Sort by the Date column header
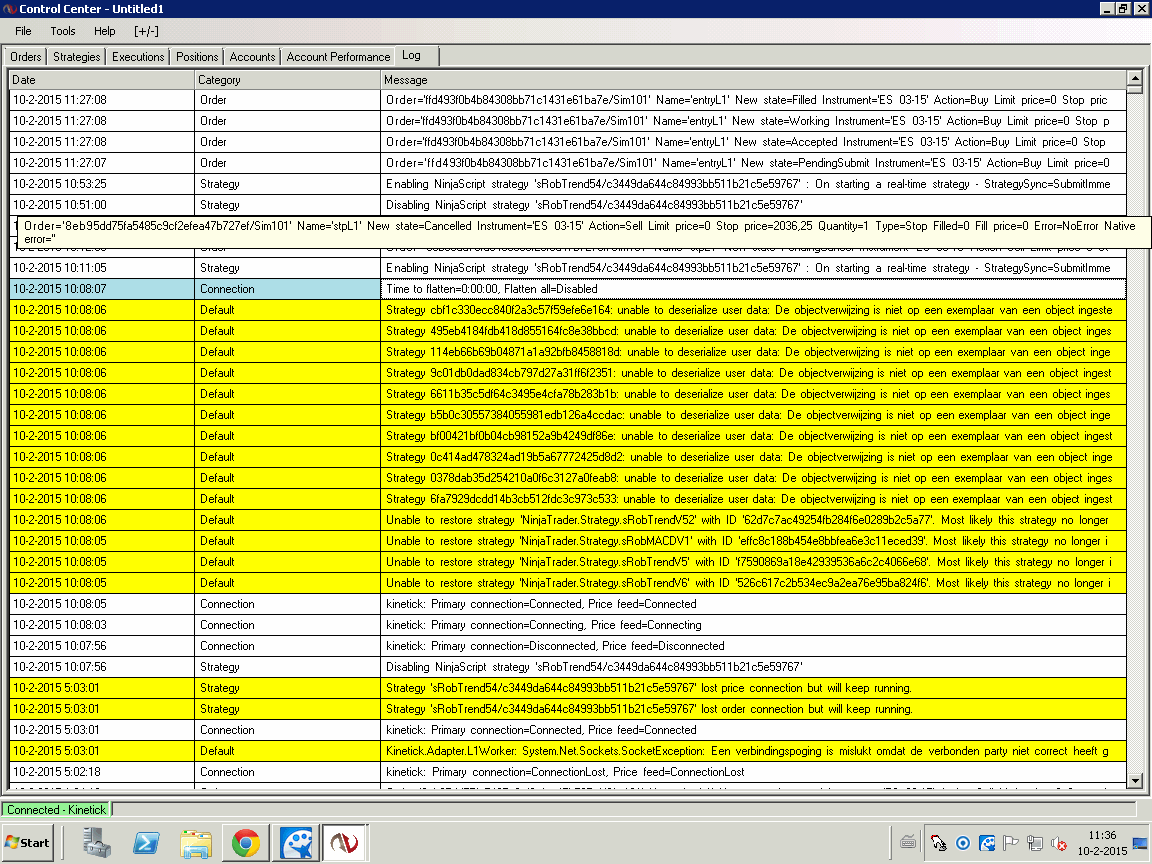 [101, 79]
